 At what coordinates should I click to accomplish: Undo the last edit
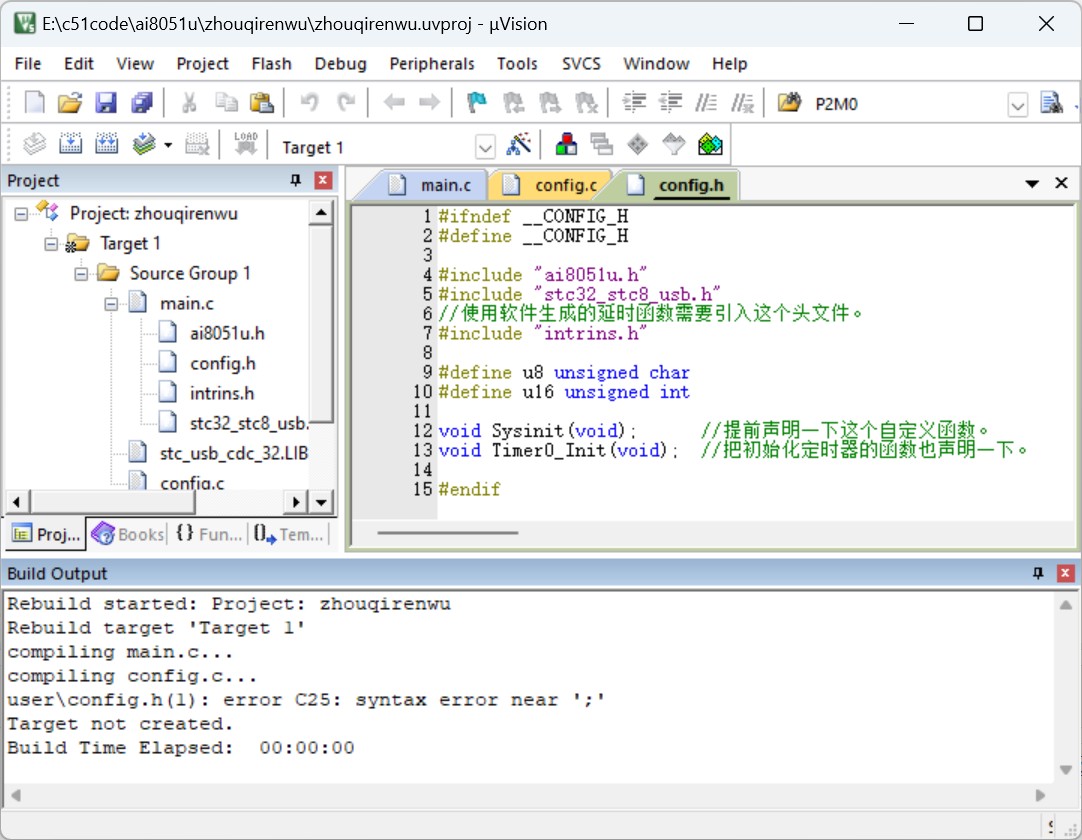309,103
